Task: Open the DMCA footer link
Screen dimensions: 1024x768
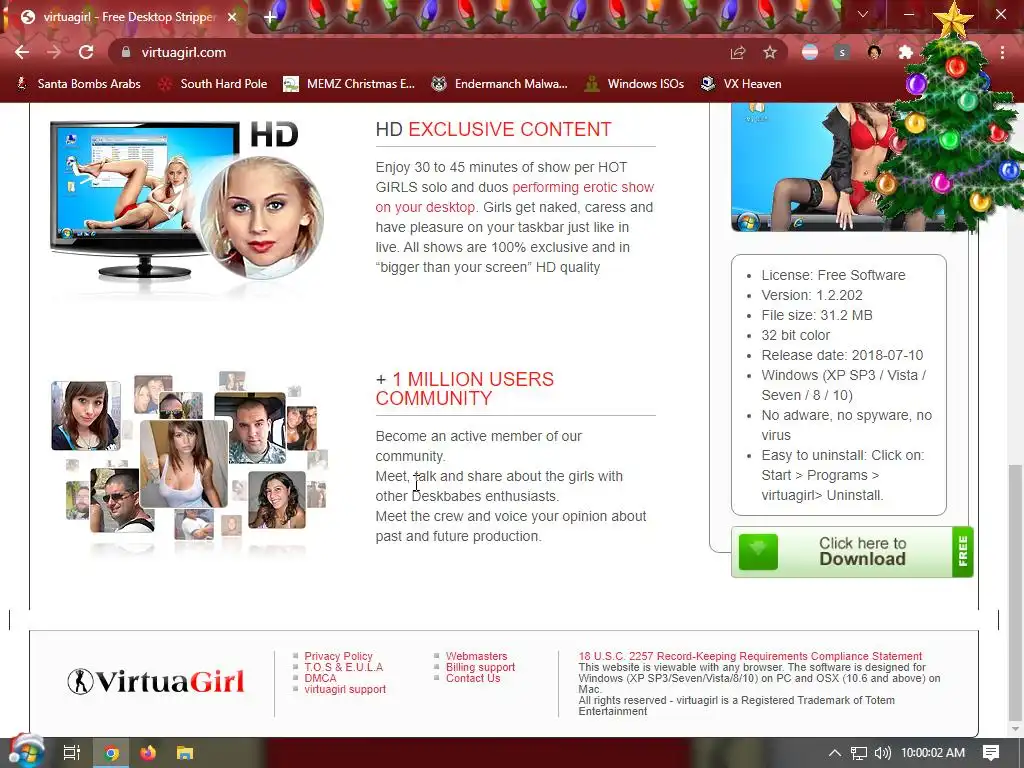Action: coord(320,678)
